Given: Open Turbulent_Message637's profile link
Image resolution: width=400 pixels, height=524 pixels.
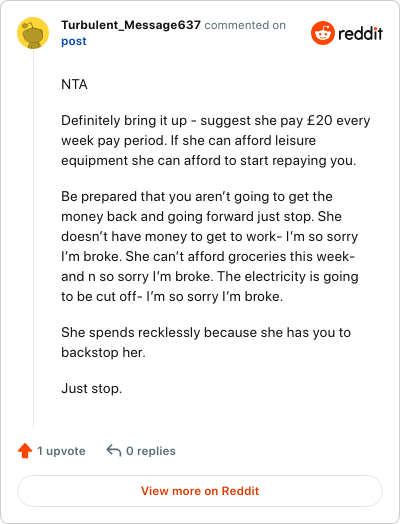Looking at the screenshot, I should [131, 25].
